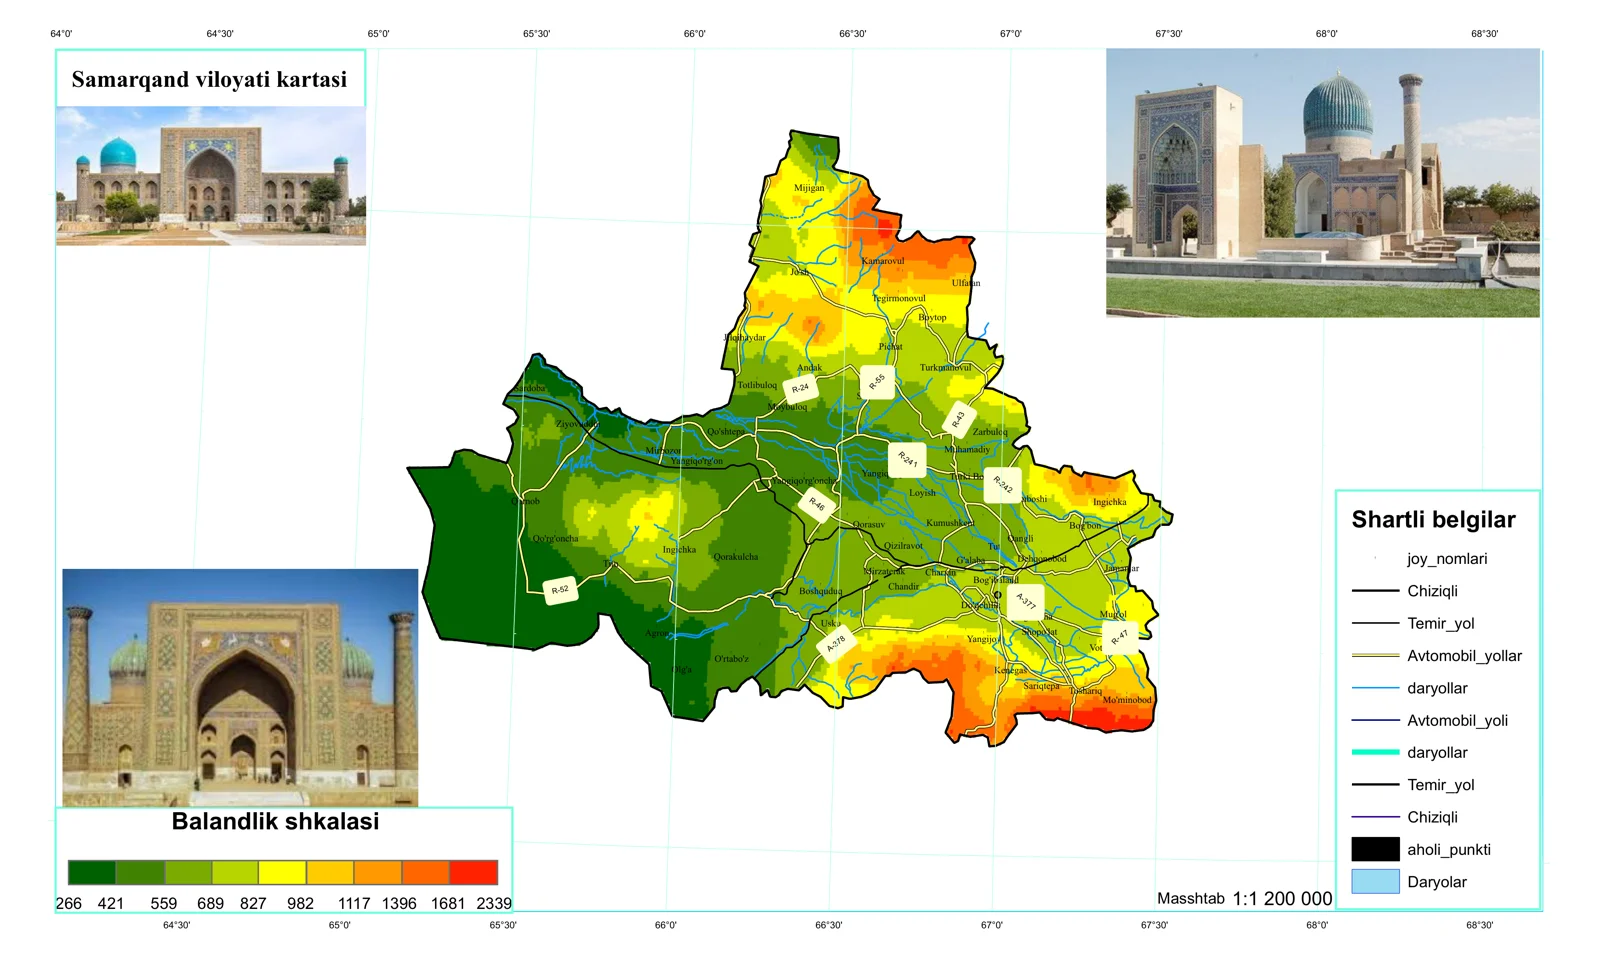Open the top-right mausoleum photo
The height and width of the screenshot is (971, 1600).
(1322, 183)
